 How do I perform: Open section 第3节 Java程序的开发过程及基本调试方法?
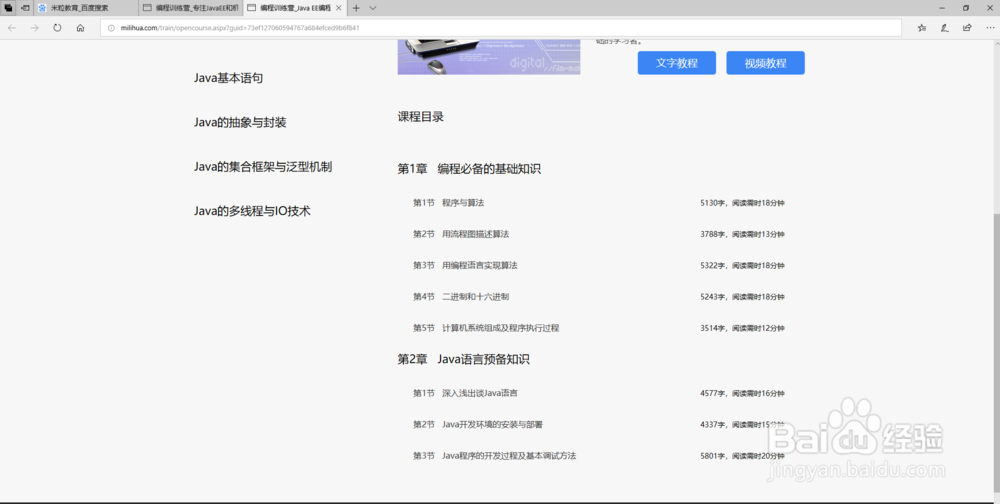494,456
